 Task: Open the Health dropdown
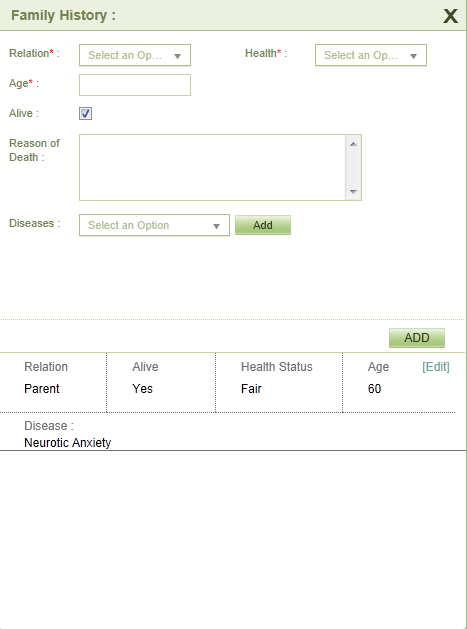click(371, 55)
